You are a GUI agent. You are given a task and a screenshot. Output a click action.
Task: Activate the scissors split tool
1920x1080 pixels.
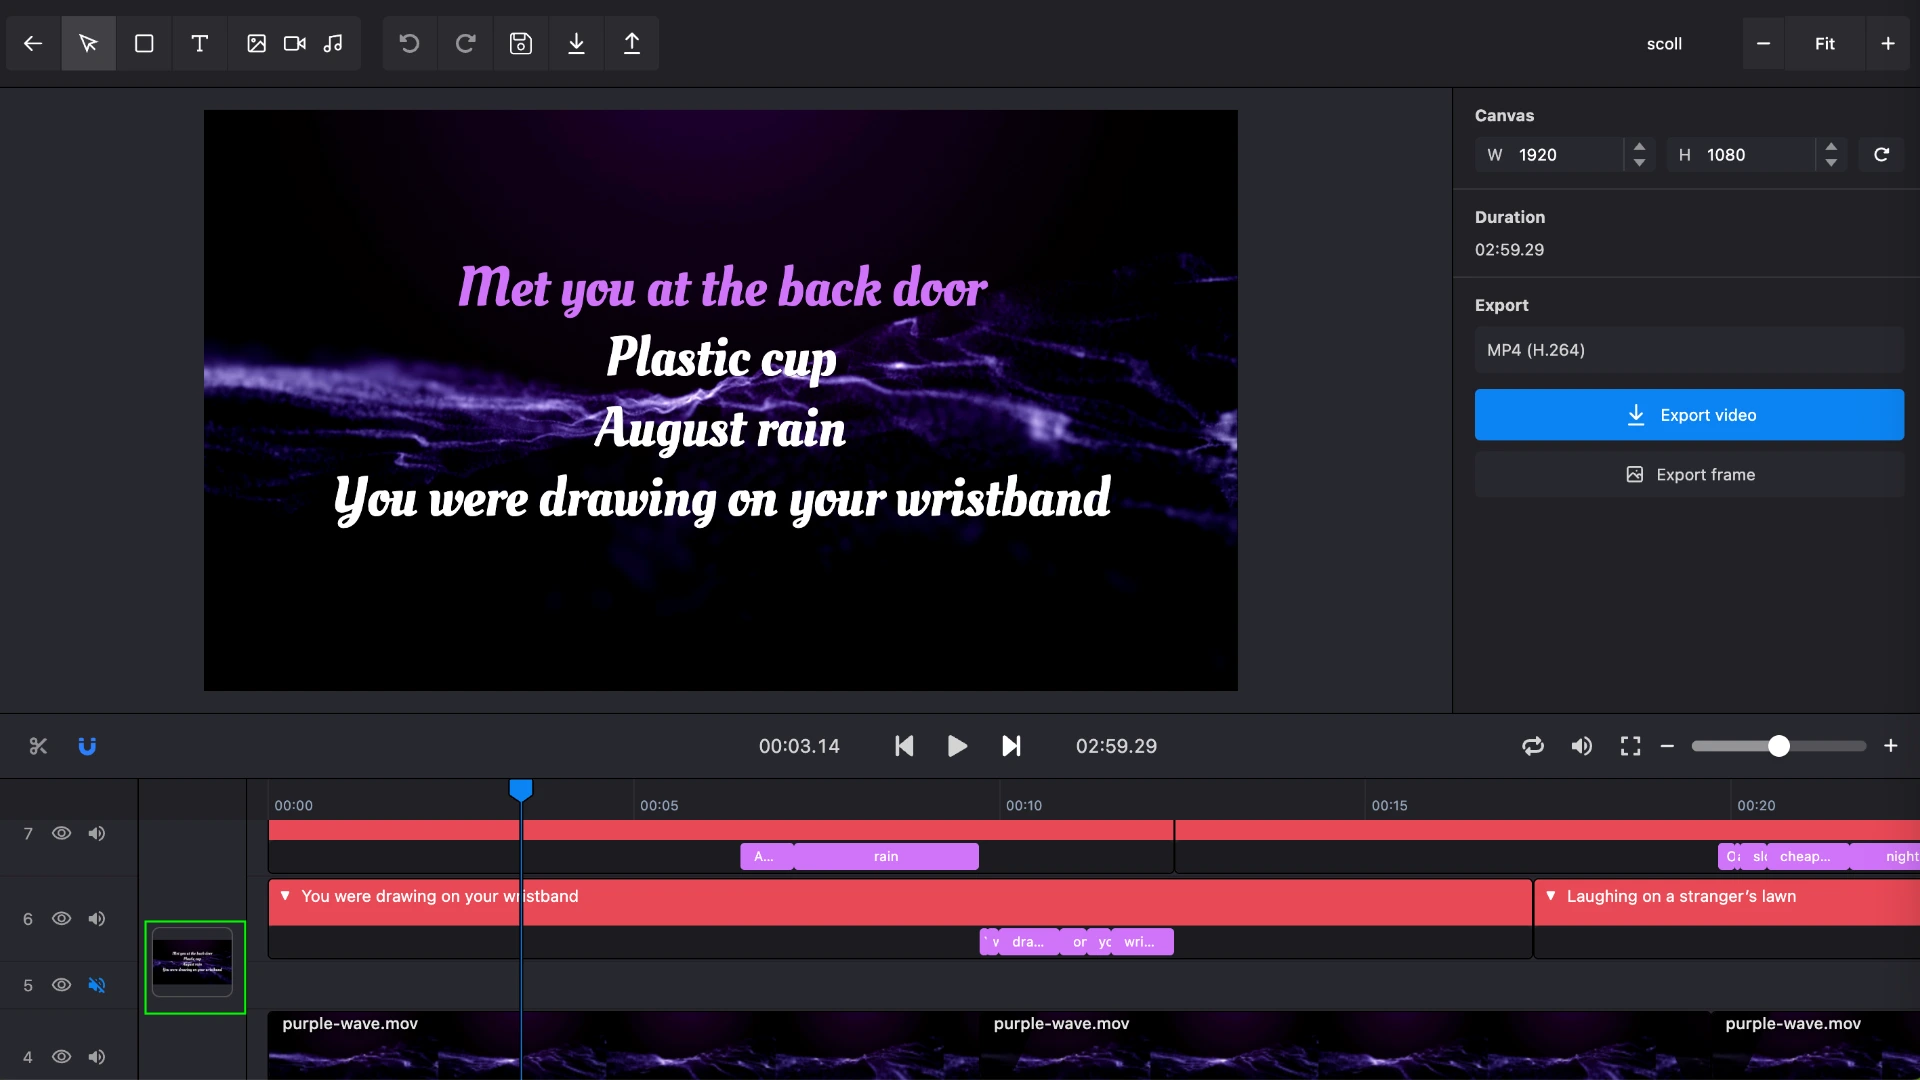click(x=38, y=746)
